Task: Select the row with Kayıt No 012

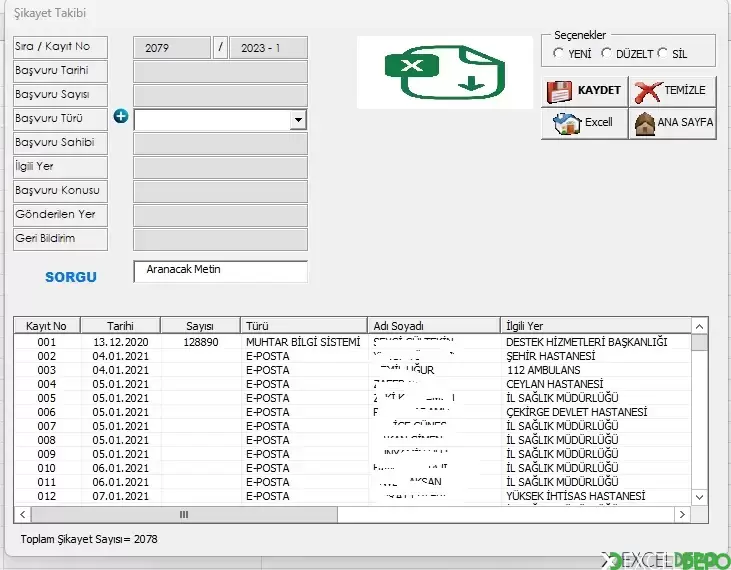Action: [x=352, y=496]
